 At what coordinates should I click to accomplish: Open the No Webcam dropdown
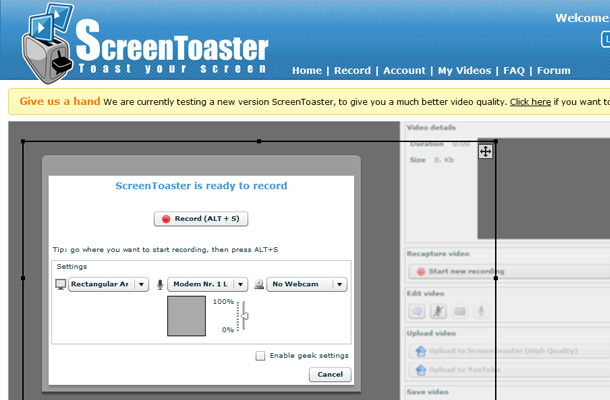coord(307,284)
